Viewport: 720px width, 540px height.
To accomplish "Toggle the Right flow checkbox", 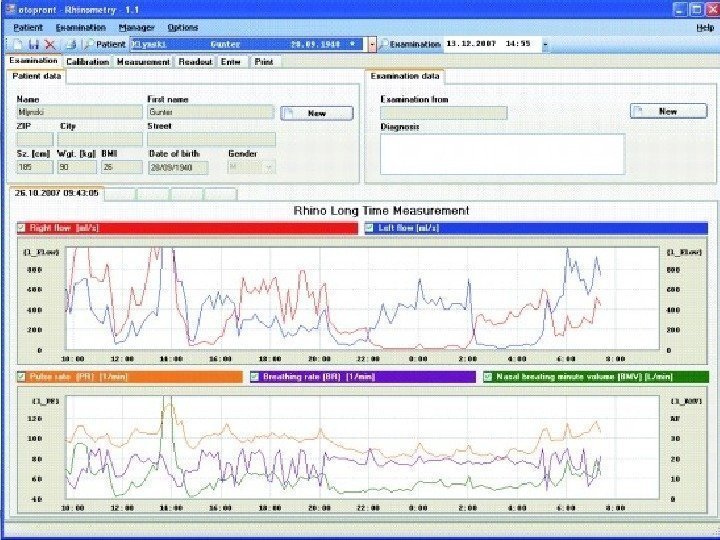I will [21, 228].
